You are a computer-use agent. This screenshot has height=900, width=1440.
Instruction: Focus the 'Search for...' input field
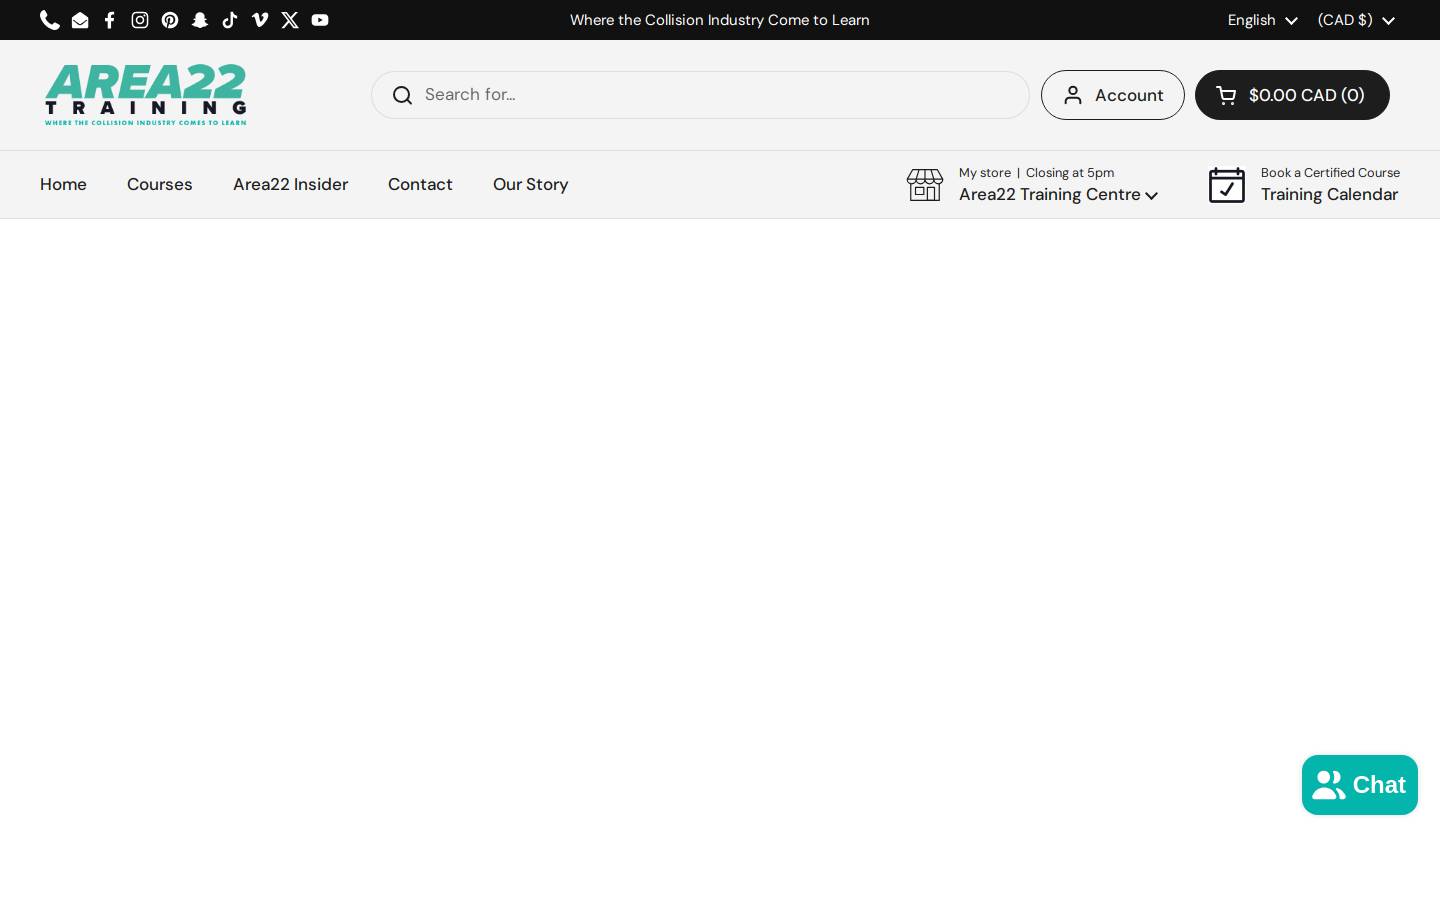(x=700, y=95)
